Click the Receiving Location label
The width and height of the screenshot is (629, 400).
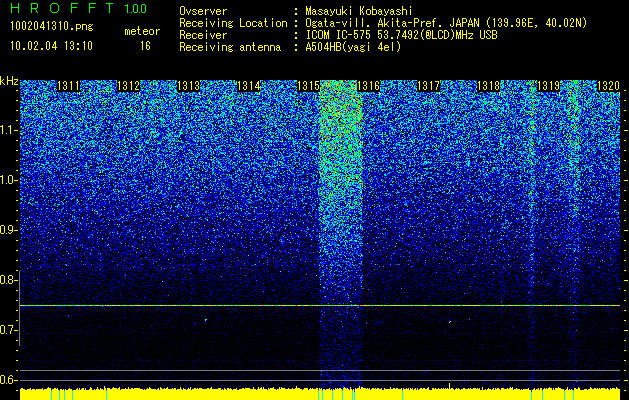(x=233, y=23)
